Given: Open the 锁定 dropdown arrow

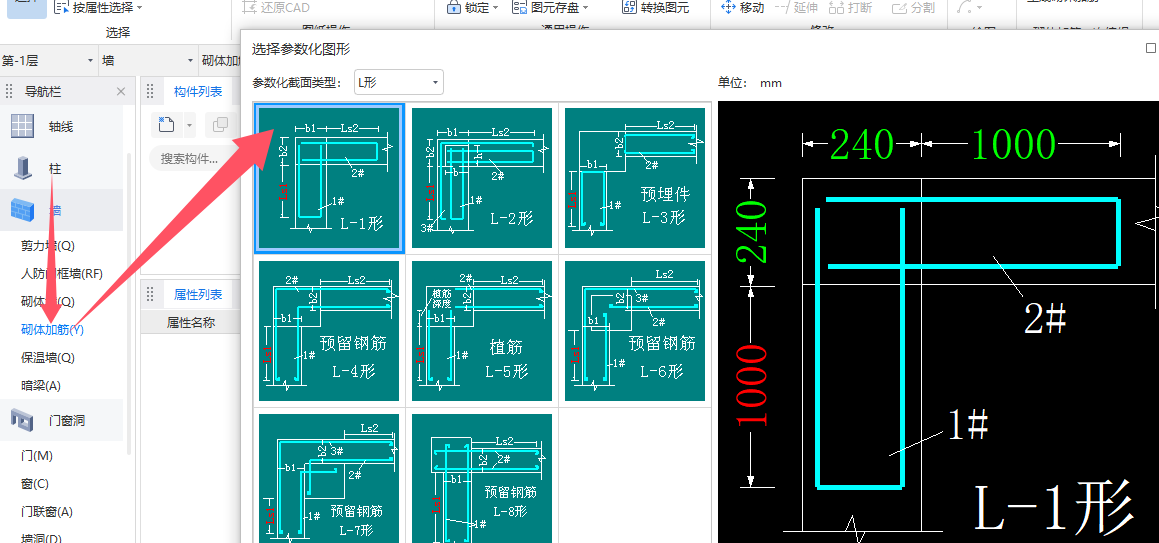Looking at the screenshot, I should tap(495, 7).
